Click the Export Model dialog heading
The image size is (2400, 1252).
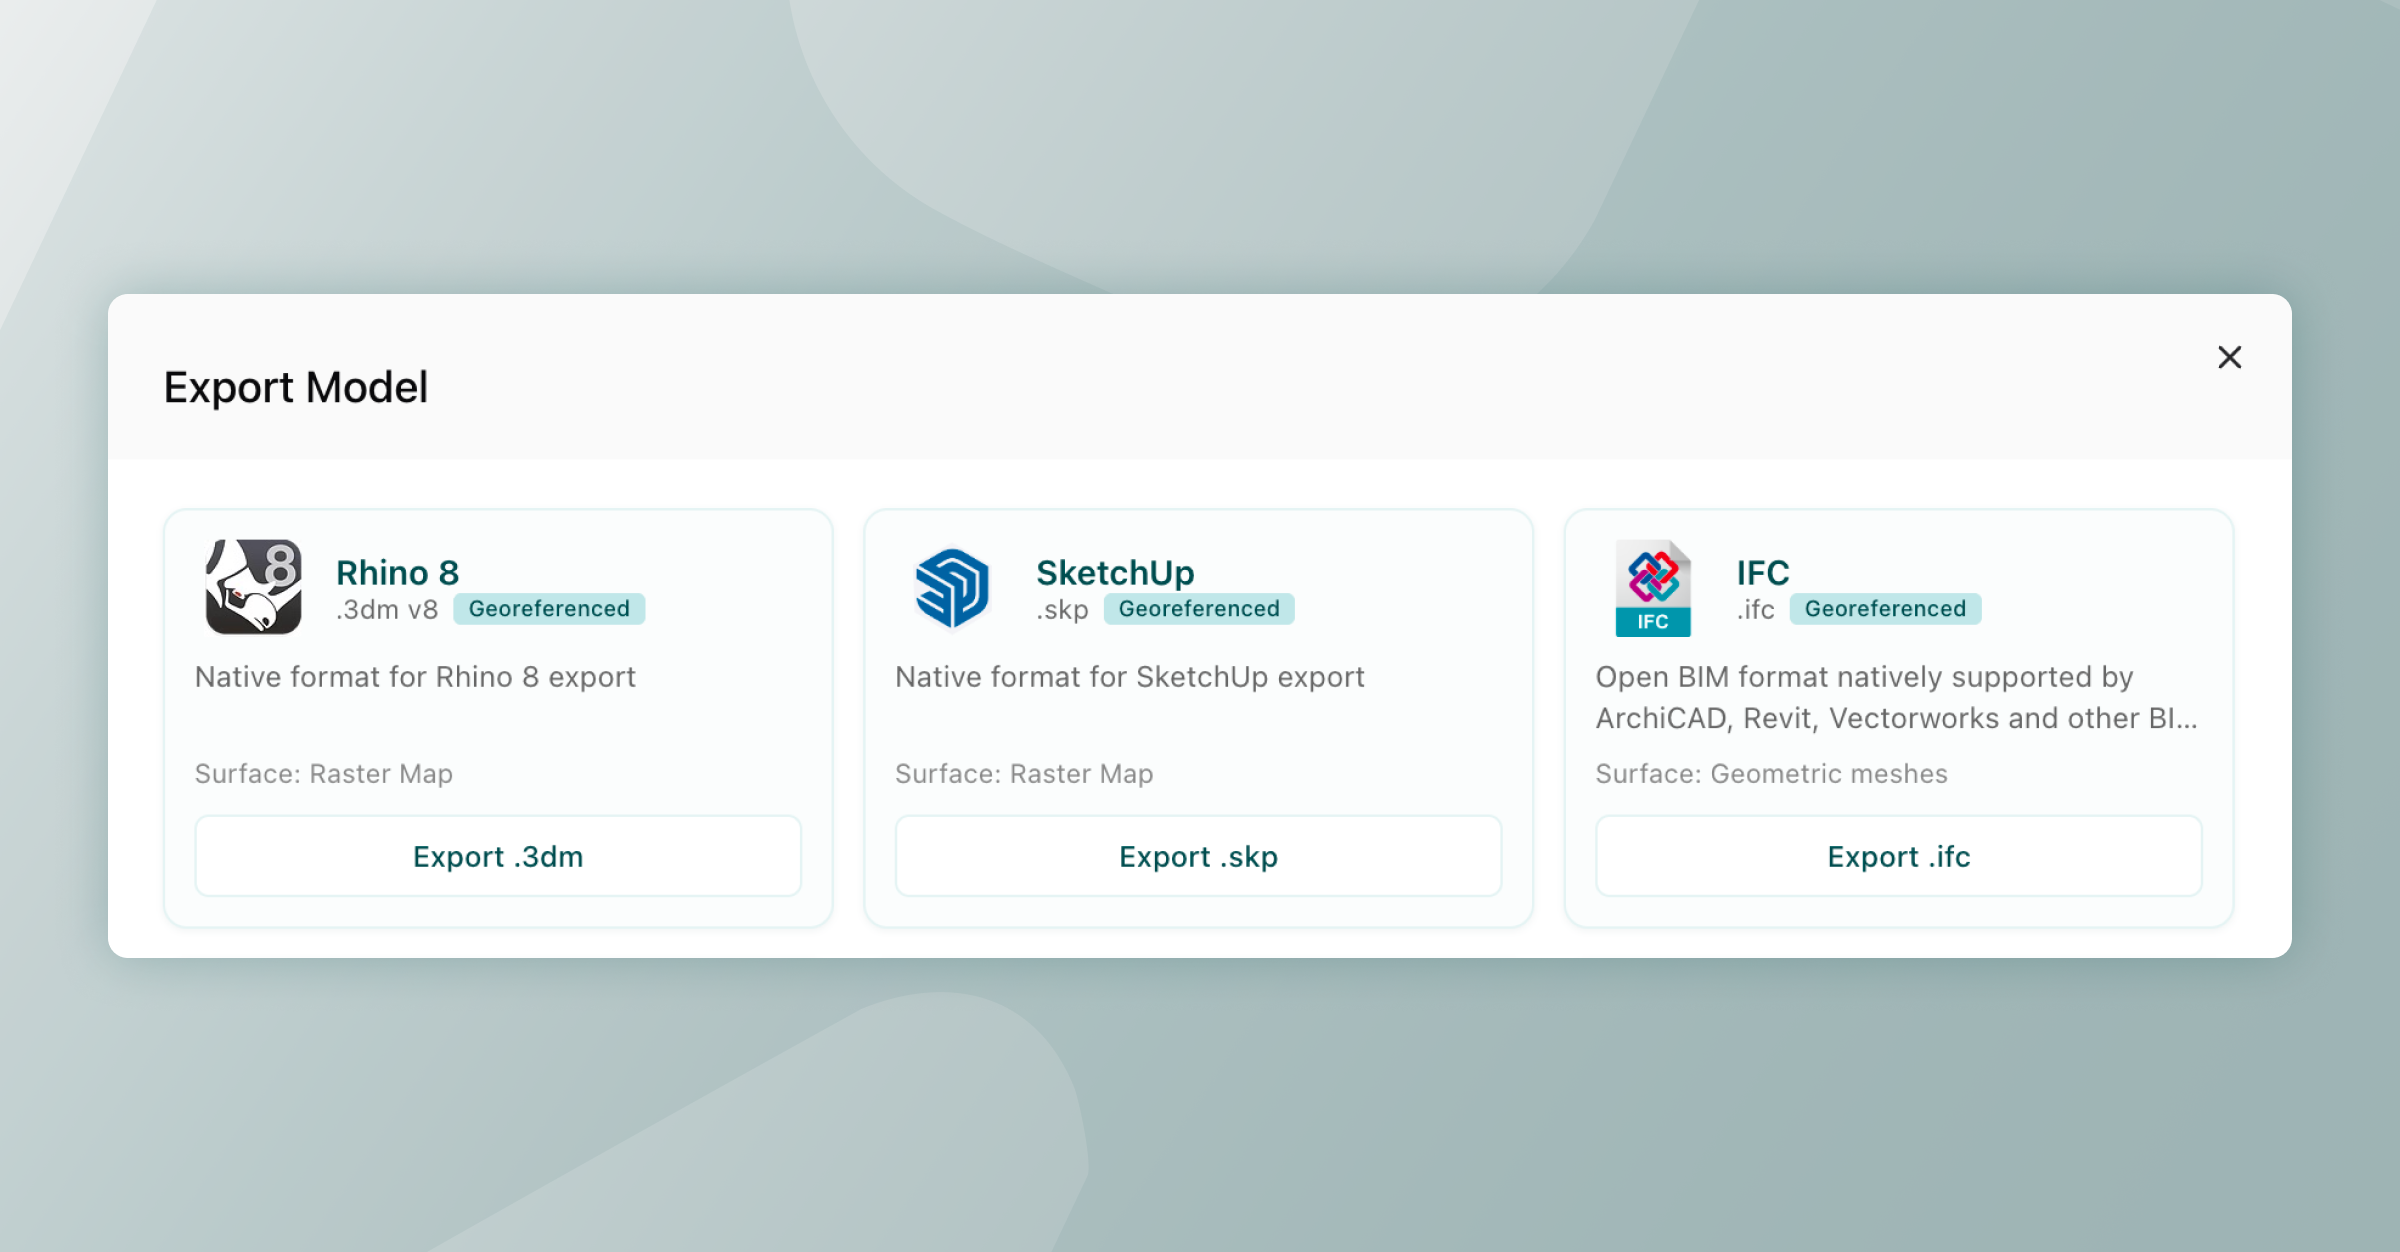296,387
